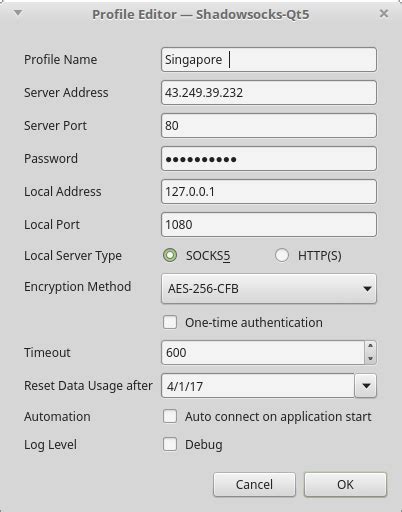The image size is (402, 512).
Task: Click the Local Server Type label
Action: pos(73,256)
